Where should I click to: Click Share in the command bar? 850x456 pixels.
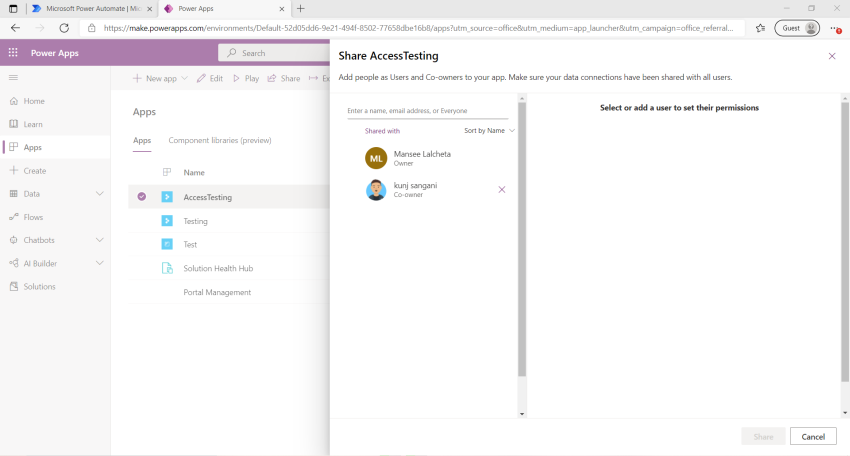tap(284, 78)
